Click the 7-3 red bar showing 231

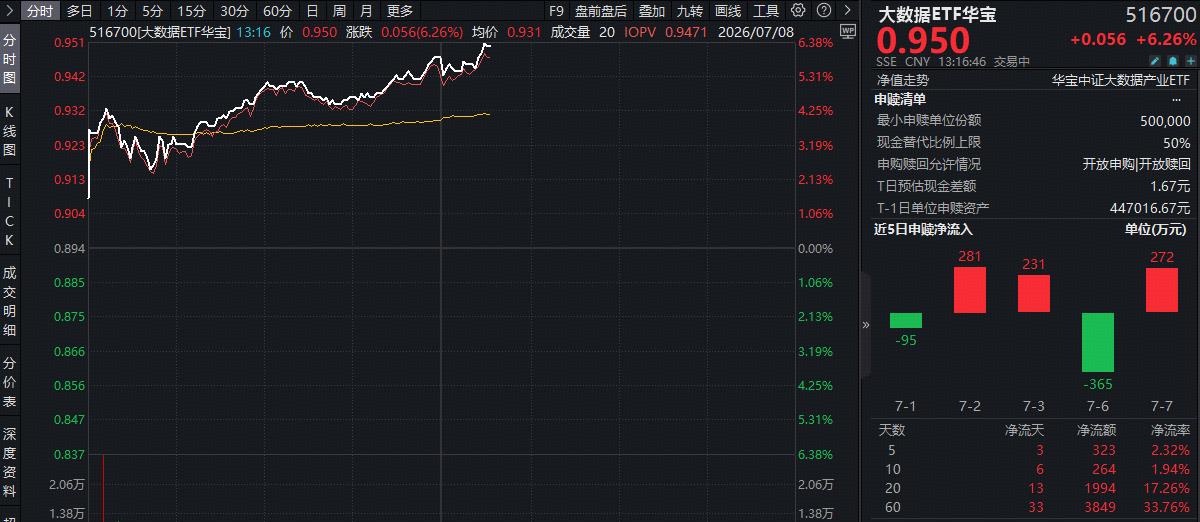1034,294
